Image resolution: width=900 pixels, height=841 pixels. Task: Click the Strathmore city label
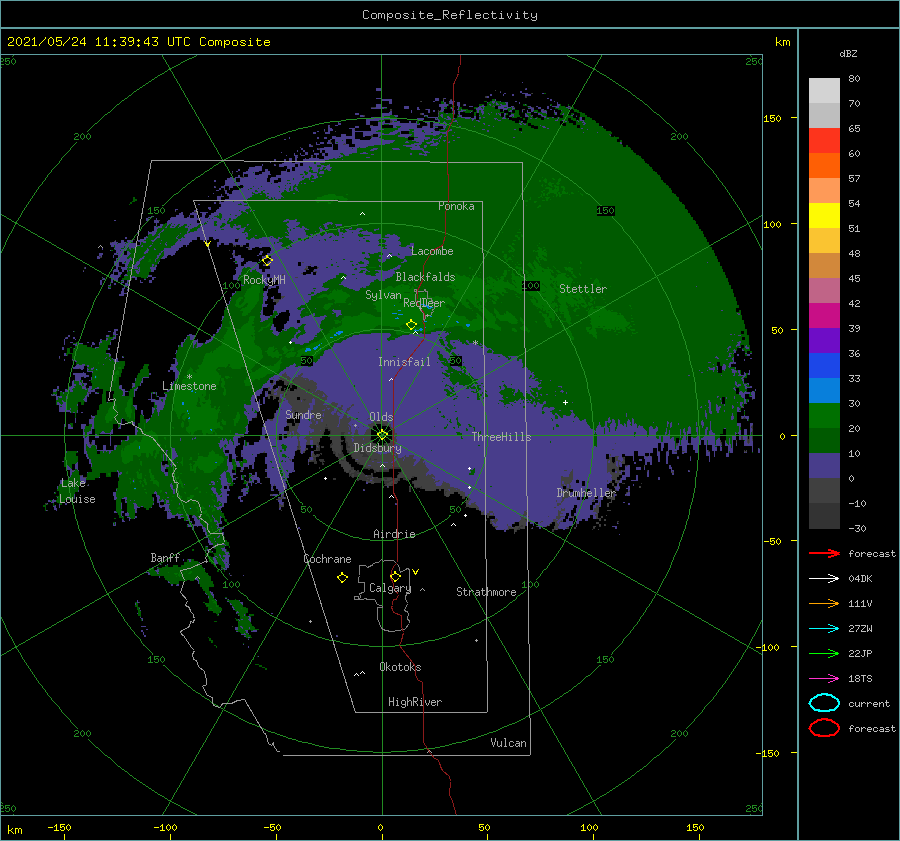click(x=486, y=592)
